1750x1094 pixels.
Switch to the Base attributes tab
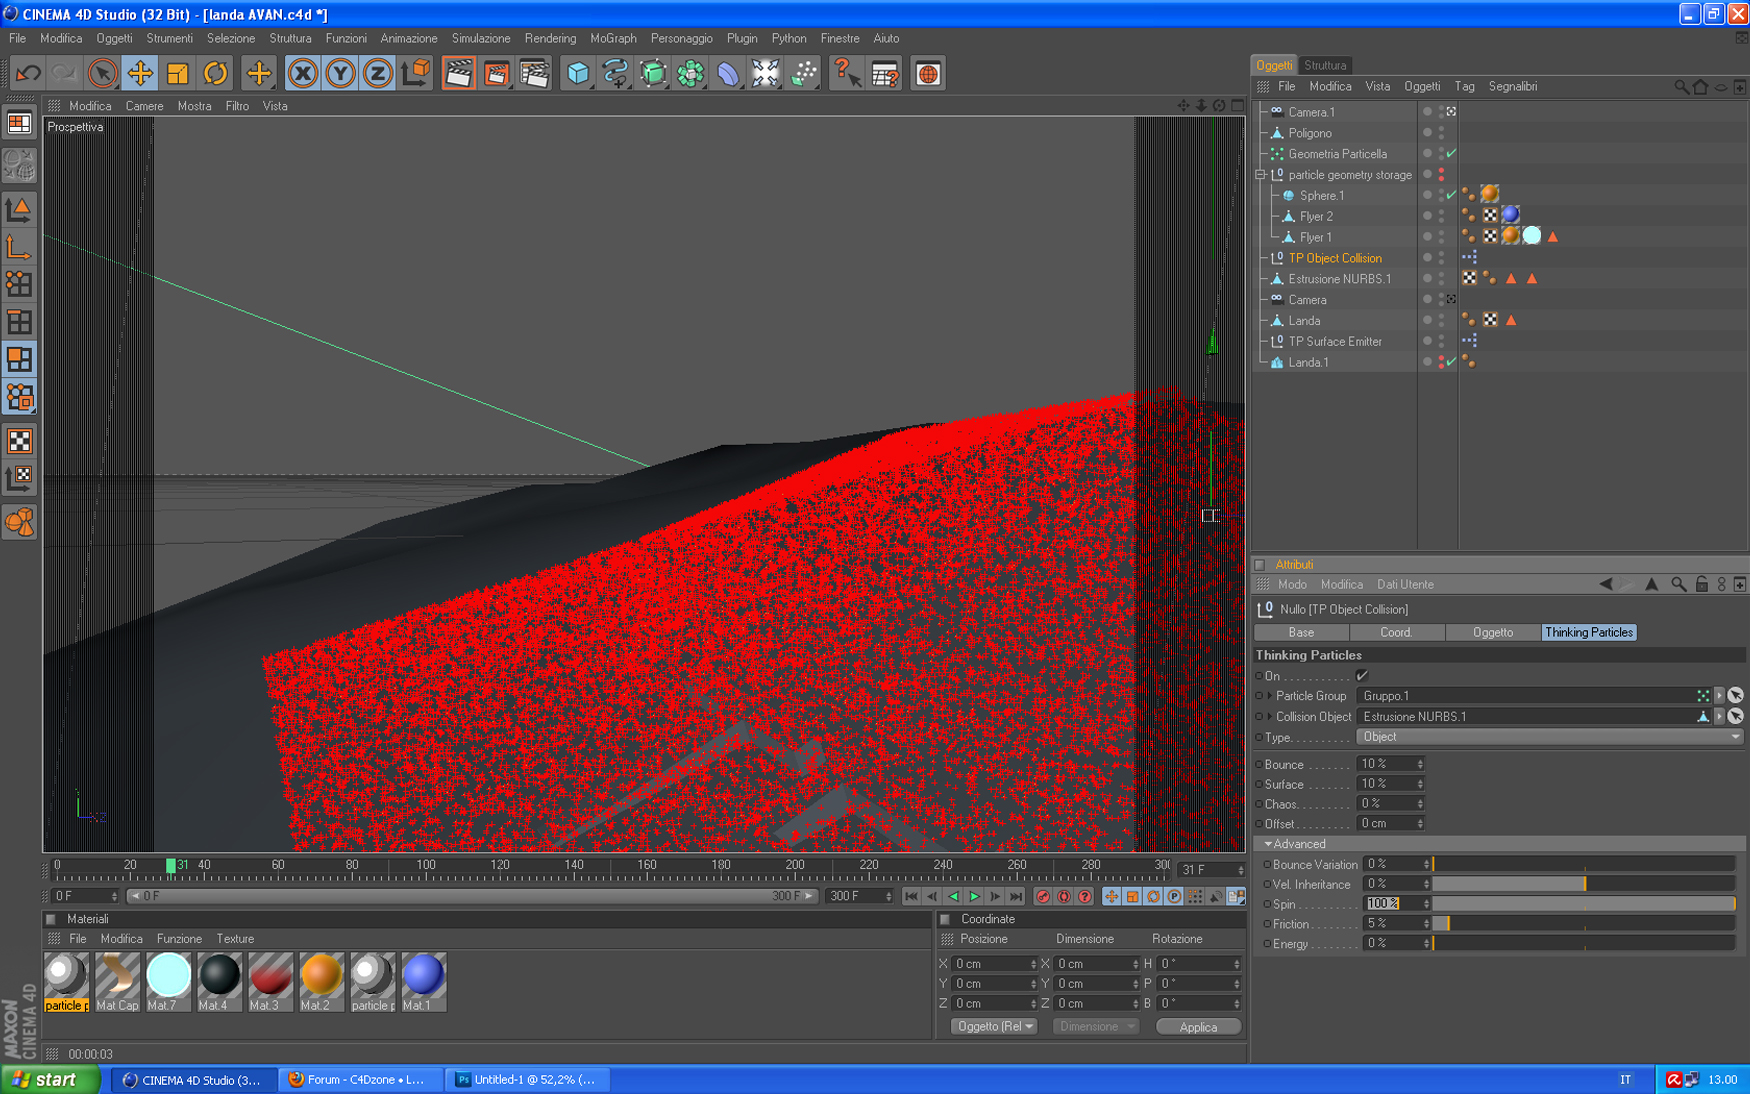click(1301, 632)
